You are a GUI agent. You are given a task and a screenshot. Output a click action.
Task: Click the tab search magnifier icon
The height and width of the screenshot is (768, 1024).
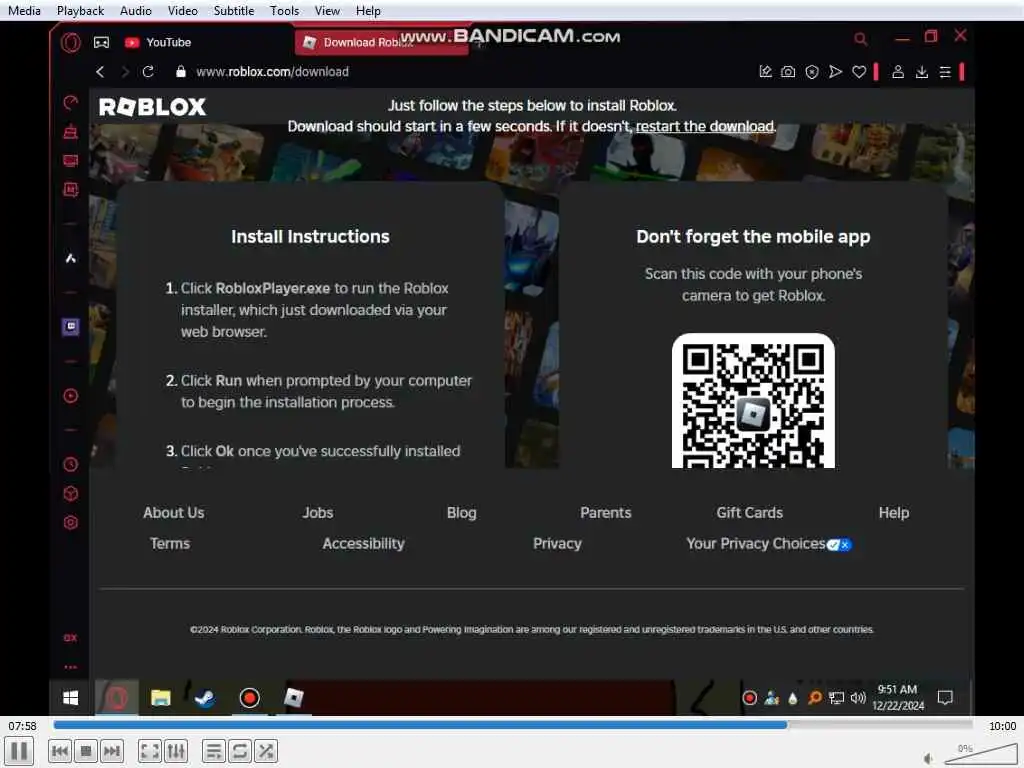tap(861, 39)
